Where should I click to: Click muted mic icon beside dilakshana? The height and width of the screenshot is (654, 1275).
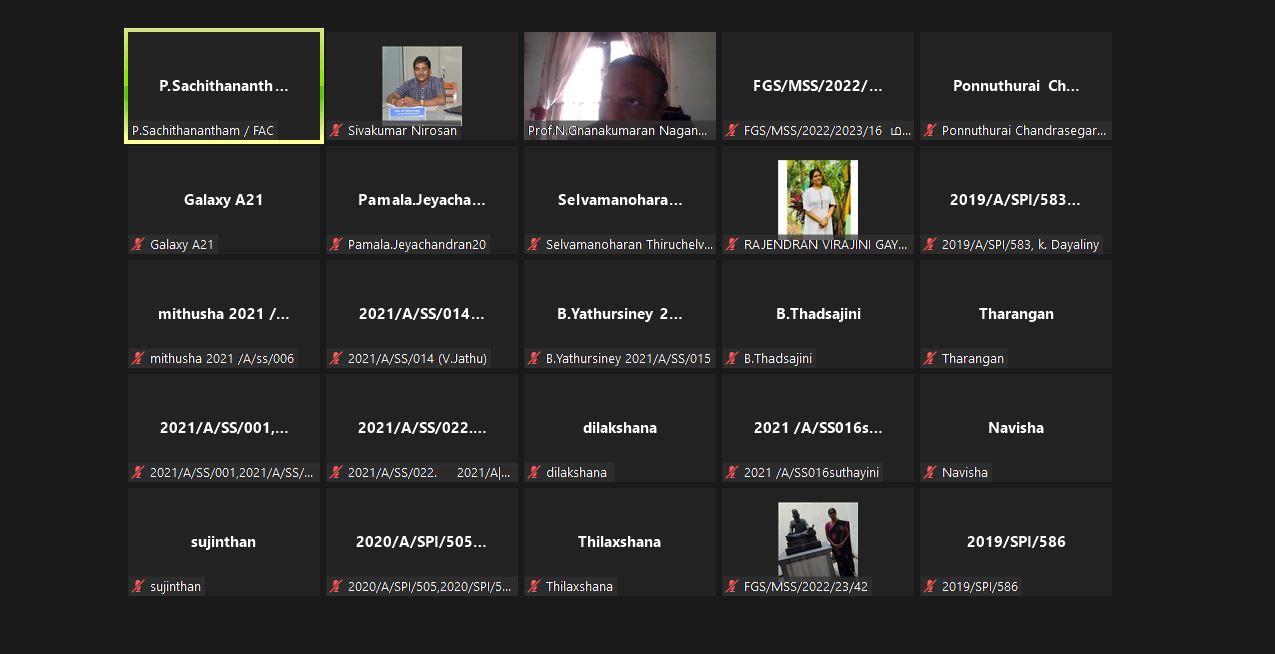point(535,473)
